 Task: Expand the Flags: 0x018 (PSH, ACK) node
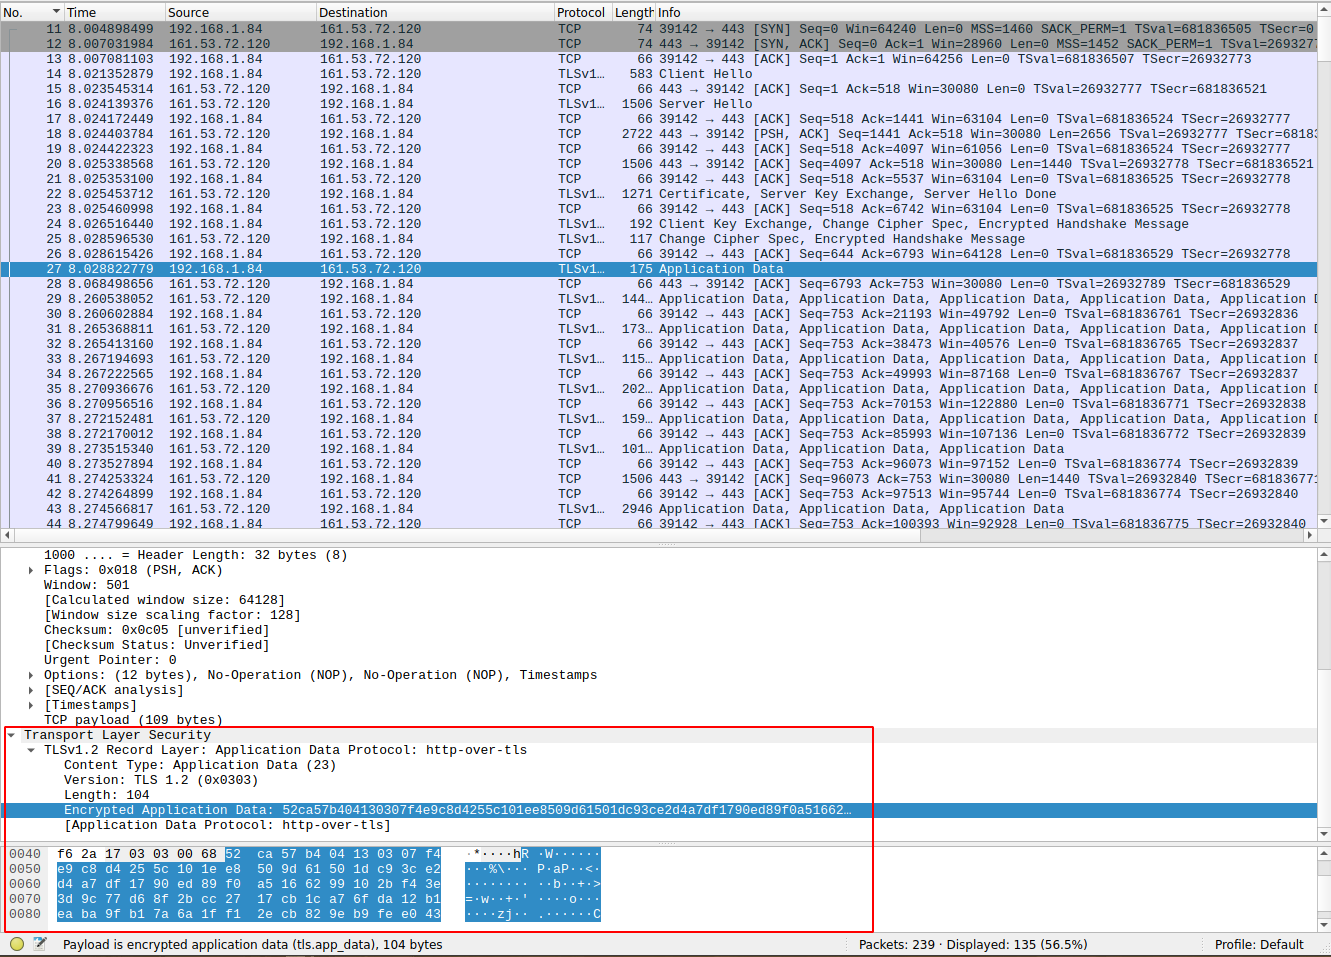(x=31, y=570)
